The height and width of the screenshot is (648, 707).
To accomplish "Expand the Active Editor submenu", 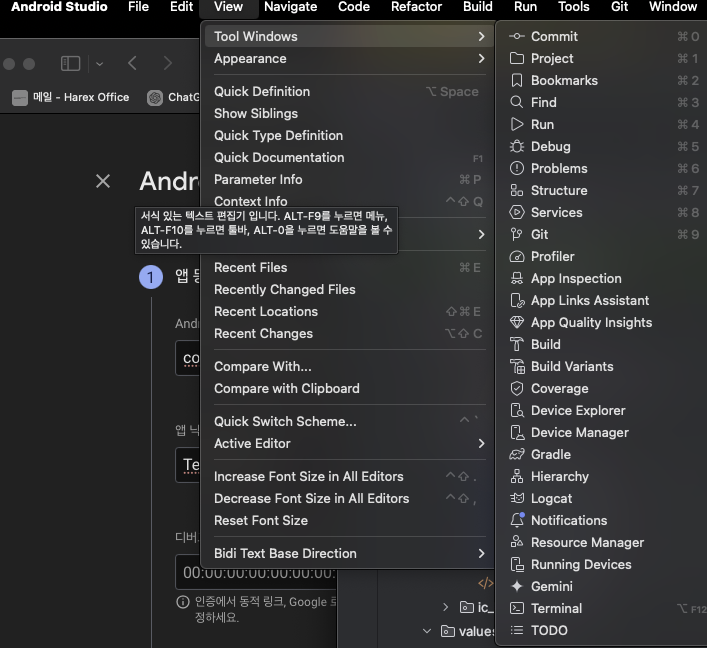I will point(348,444).
